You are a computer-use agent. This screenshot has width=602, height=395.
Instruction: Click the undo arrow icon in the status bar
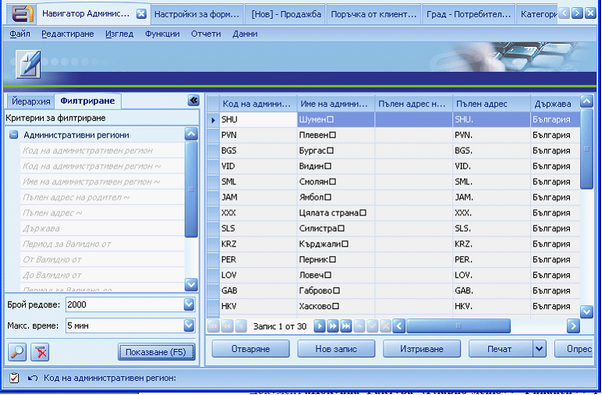tap(33, 378)
